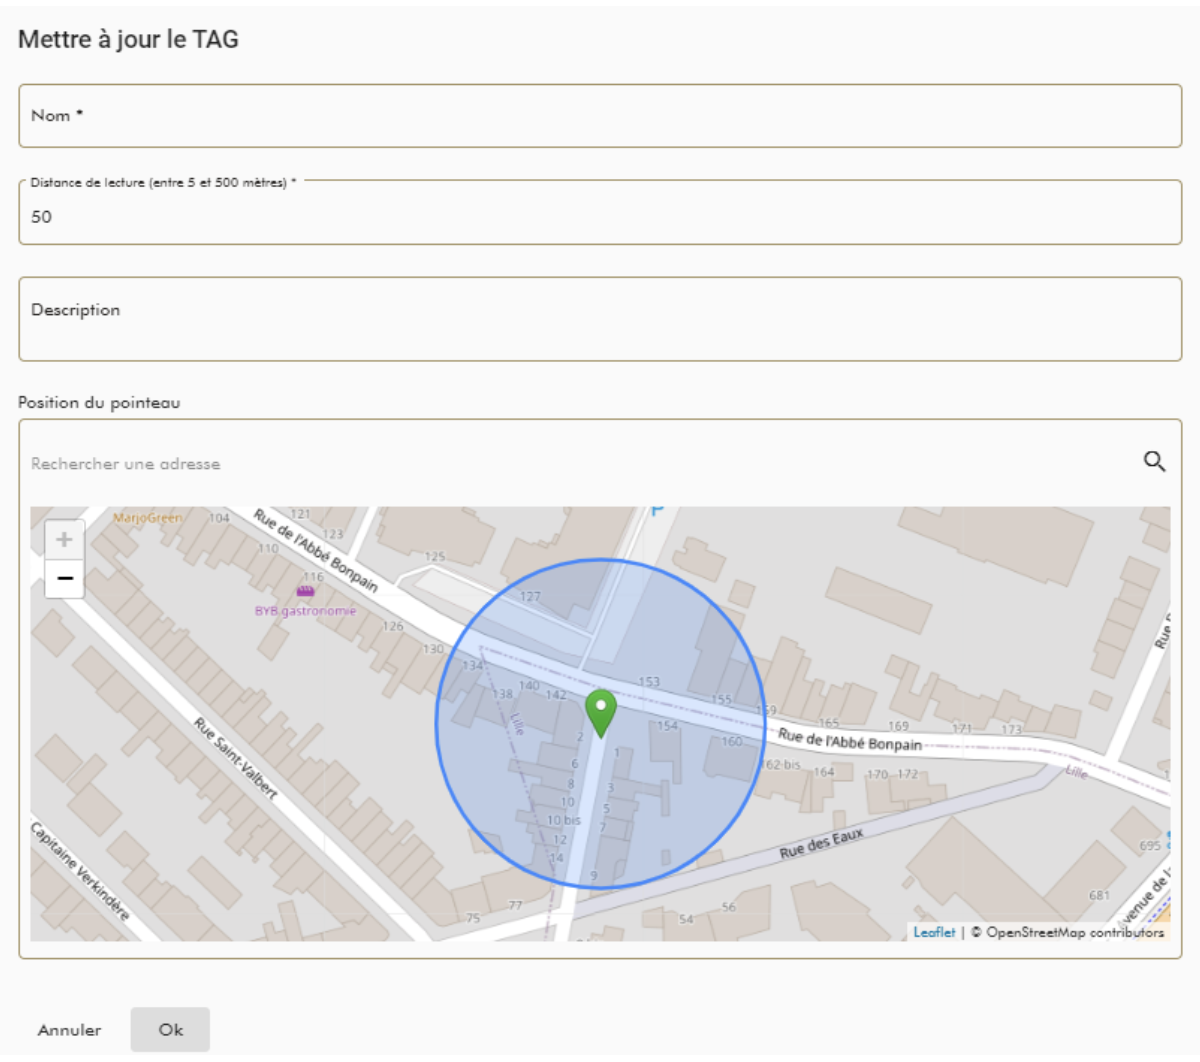This screenshot has width=1200, height=1062.
Task: Zoom out on the map
Action: [64, 578]
